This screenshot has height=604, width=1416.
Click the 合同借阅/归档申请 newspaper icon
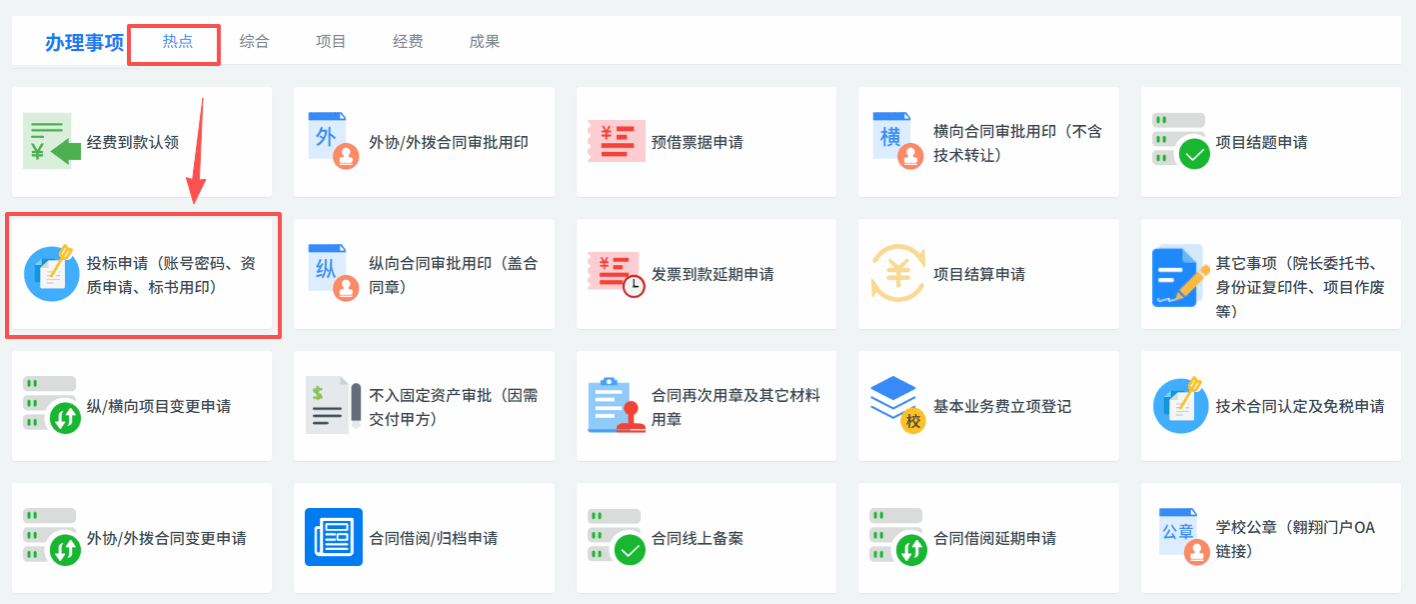click(333, 537)
